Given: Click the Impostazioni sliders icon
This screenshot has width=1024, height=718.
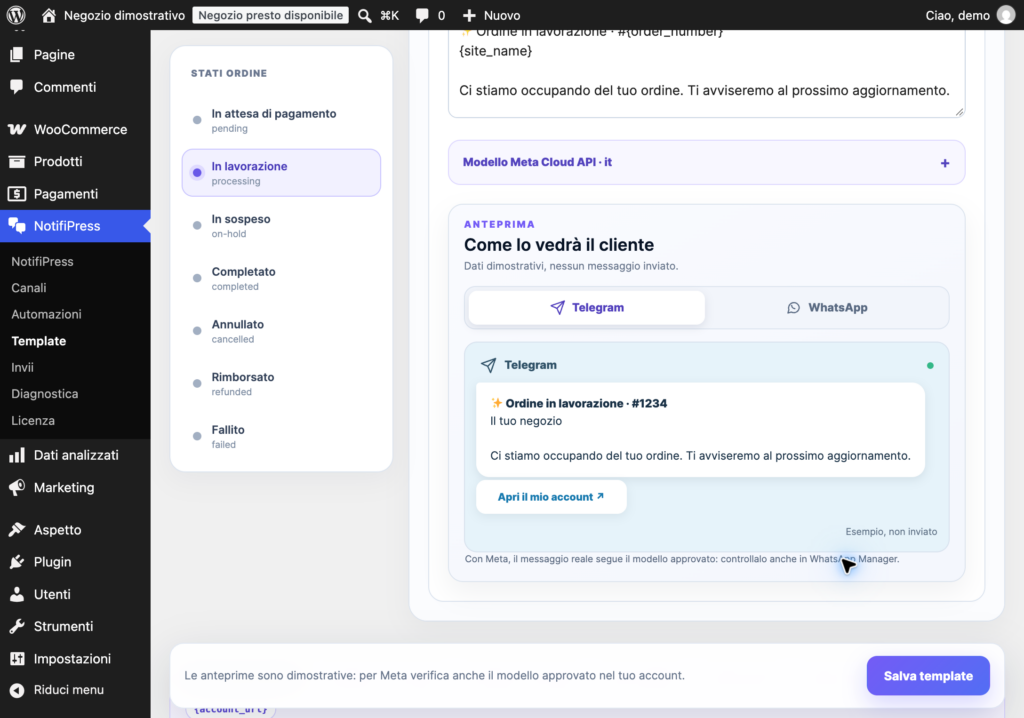Looking at the screenshot, I should point(17,659).
